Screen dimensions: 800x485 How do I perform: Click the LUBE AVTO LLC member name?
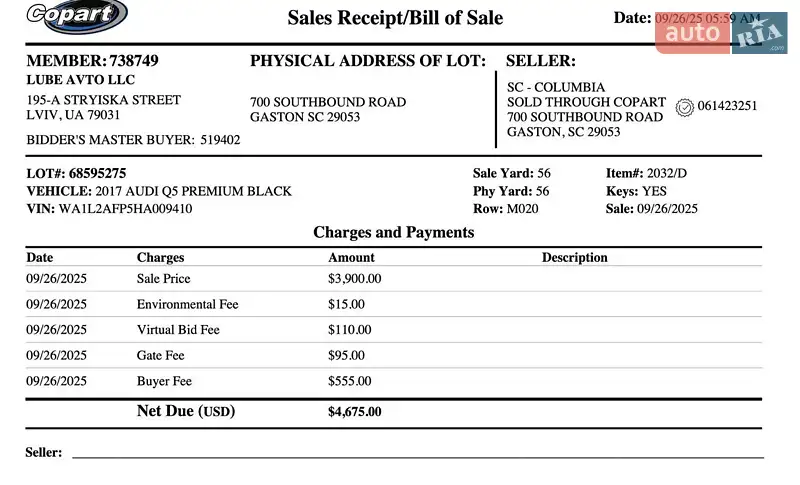point(80,80)
